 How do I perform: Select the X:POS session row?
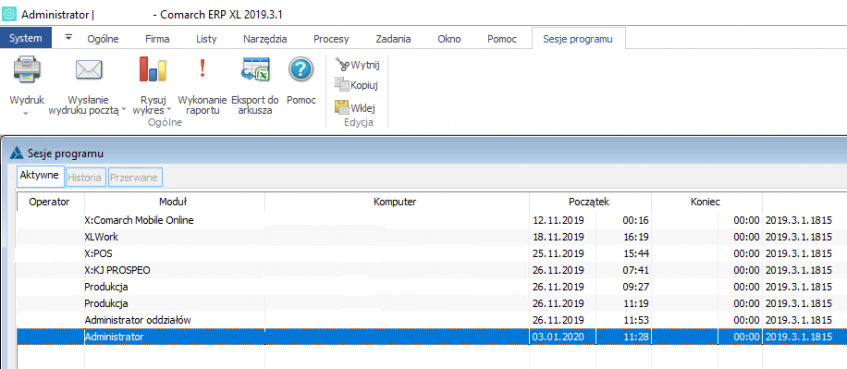tap(432, 253)
